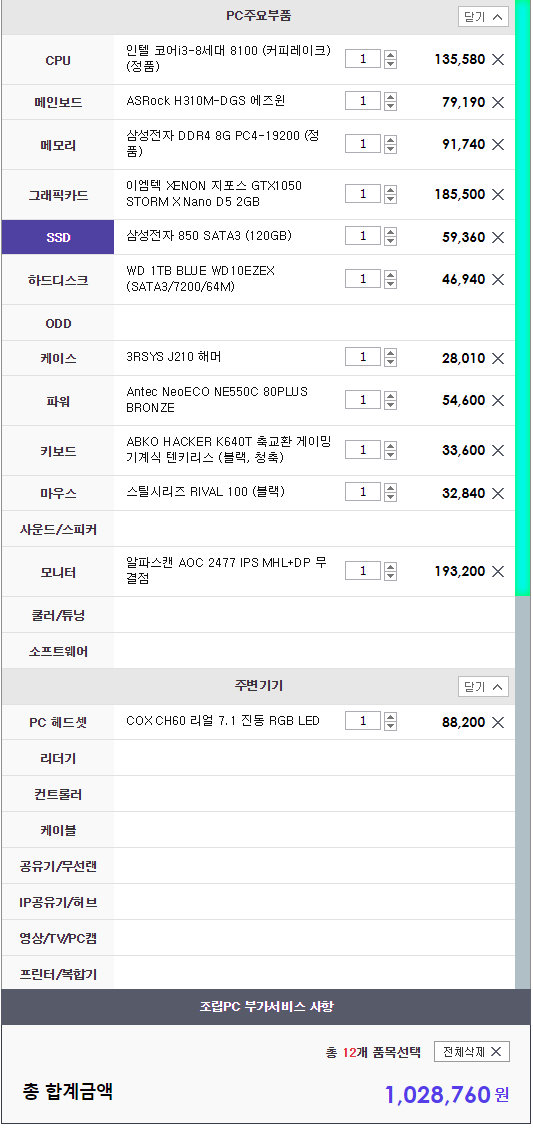Image resolution: width=533 pixels, height=1131 pixels.
Task: Remove the PC 헤드셋 item via X
Action: click(x=498, y=722)
